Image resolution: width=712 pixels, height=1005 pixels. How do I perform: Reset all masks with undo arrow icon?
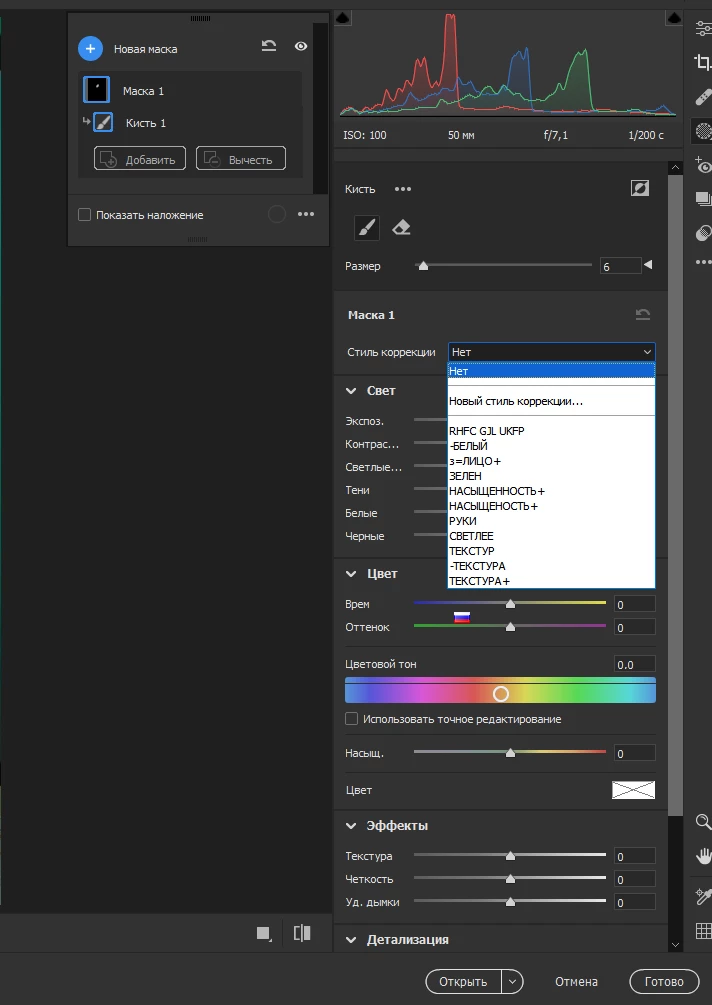point(269,46)
